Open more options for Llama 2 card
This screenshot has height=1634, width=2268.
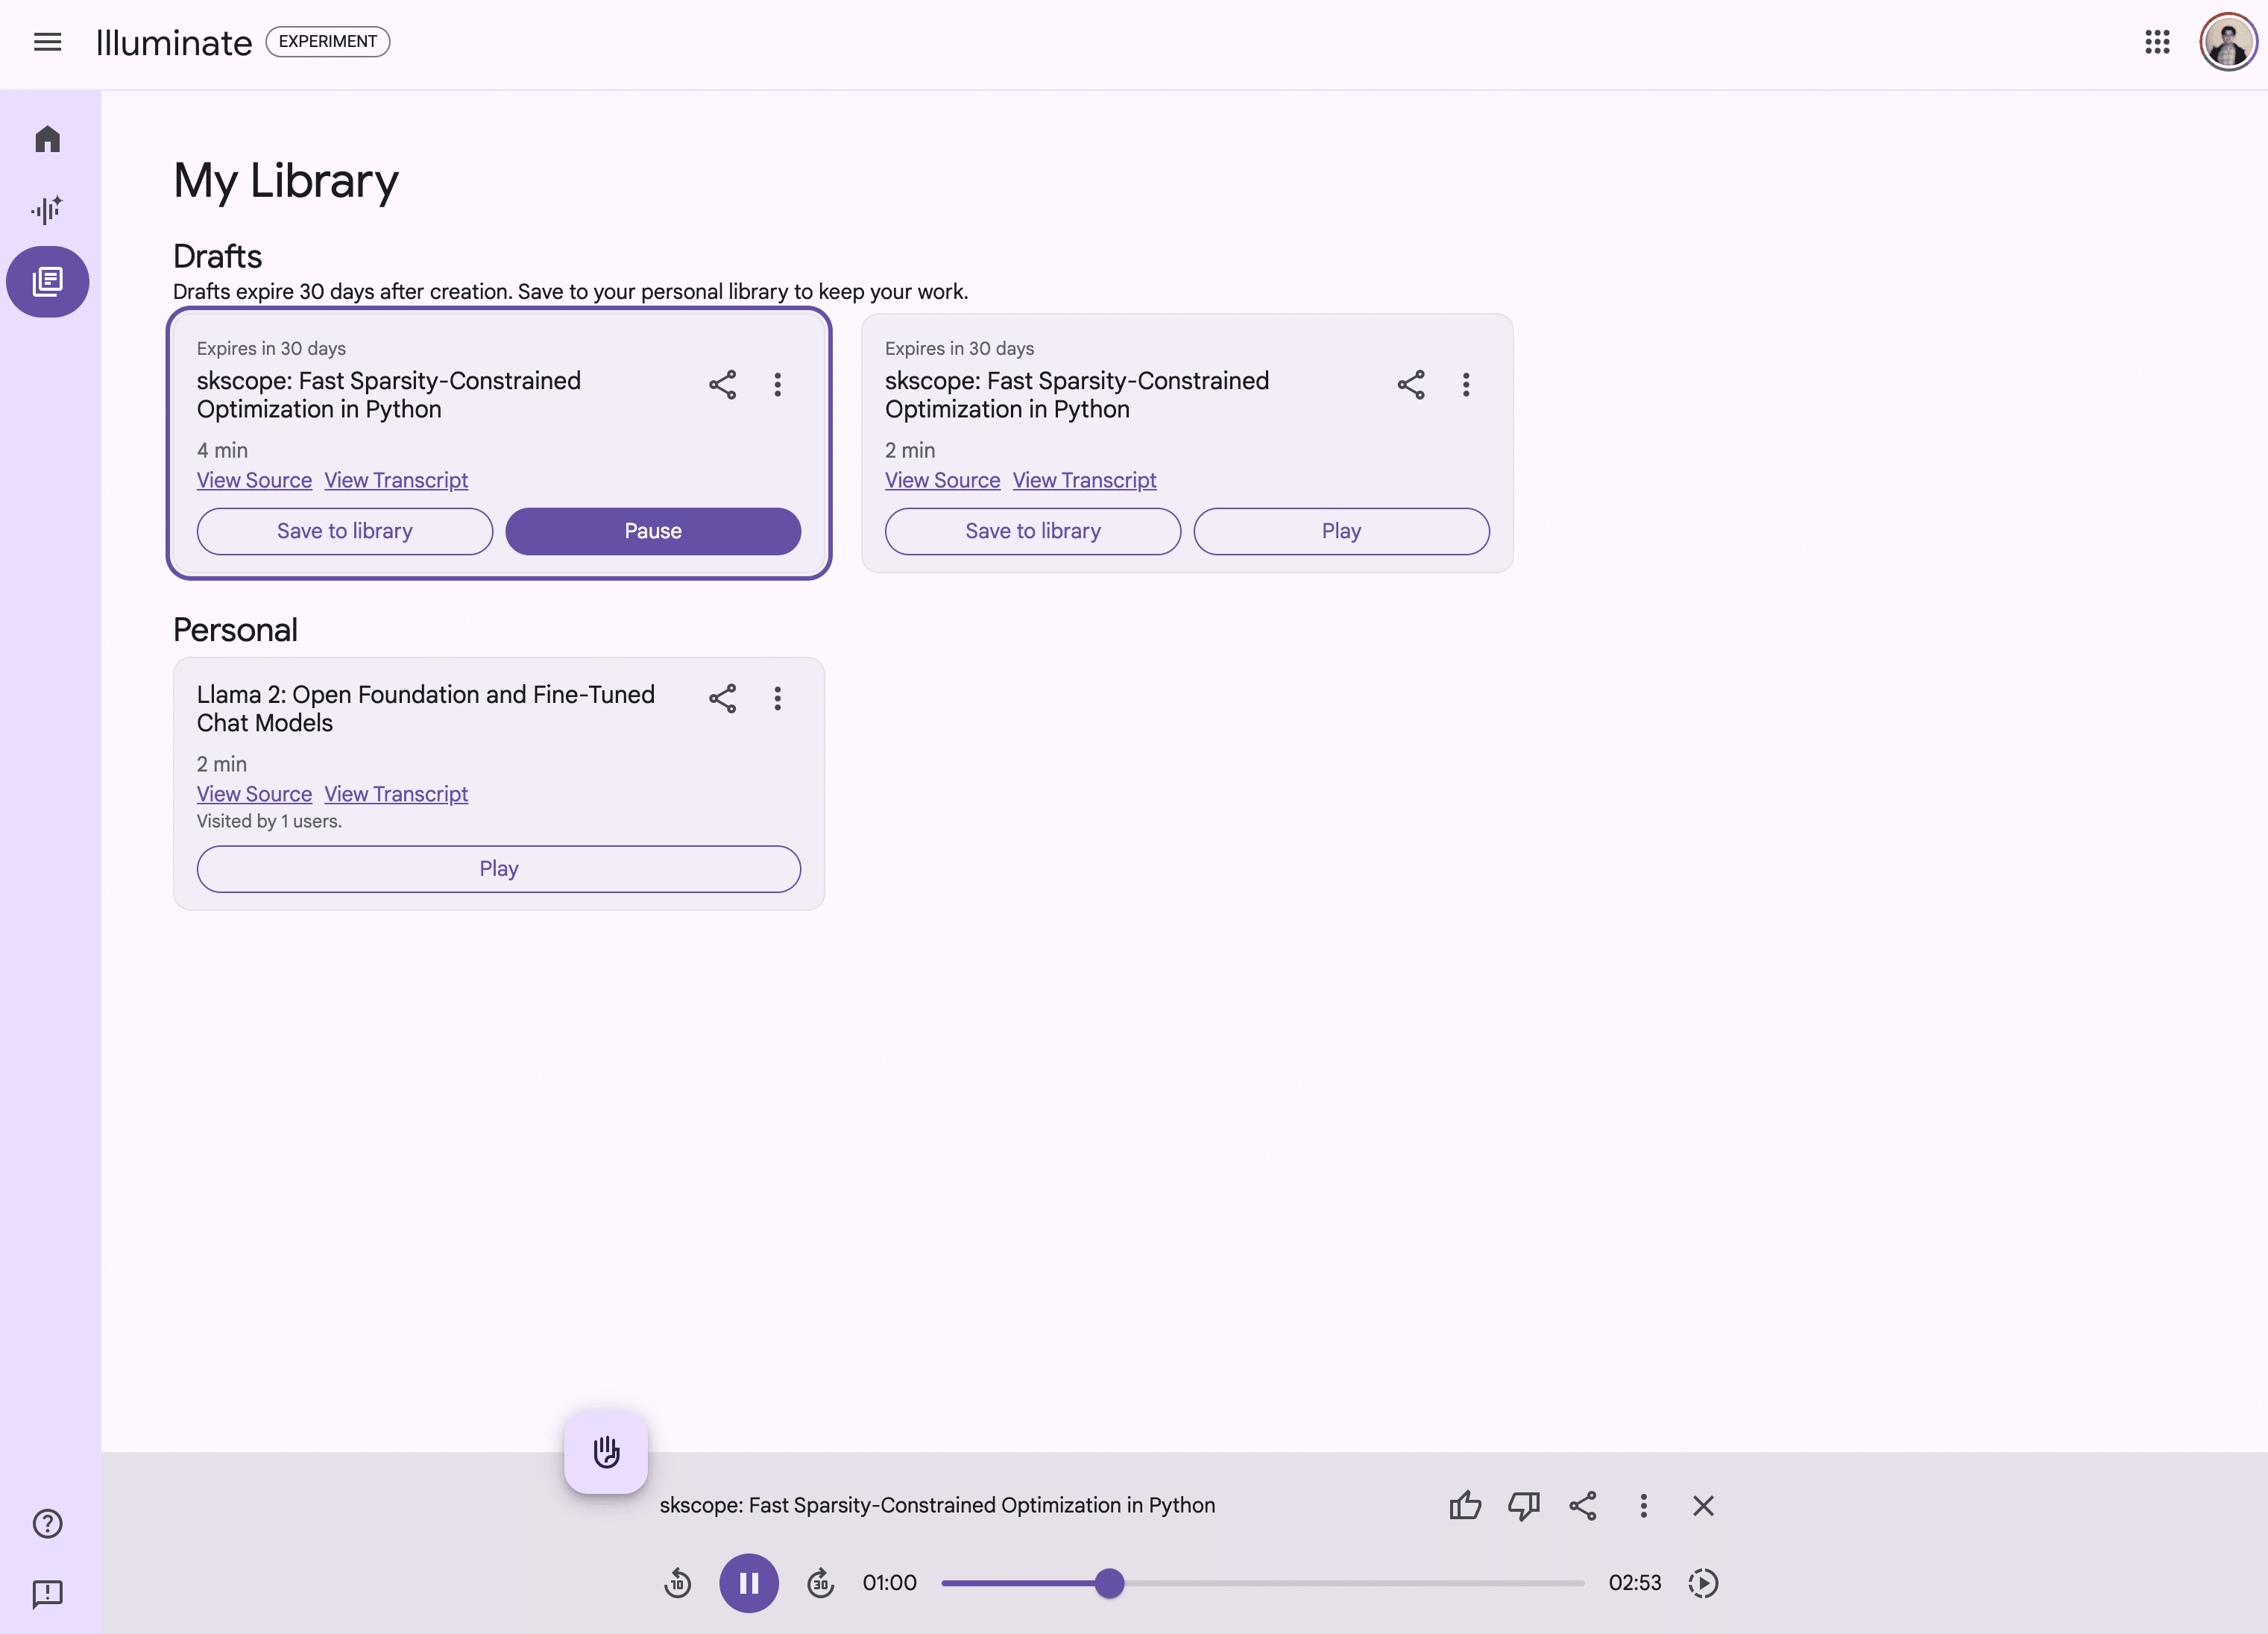pyautogui.click(x=777, y=698)
